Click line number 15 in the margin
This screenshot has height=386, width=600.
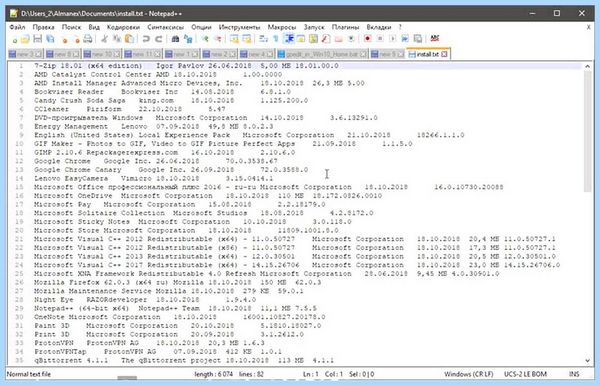click(19, 187)
